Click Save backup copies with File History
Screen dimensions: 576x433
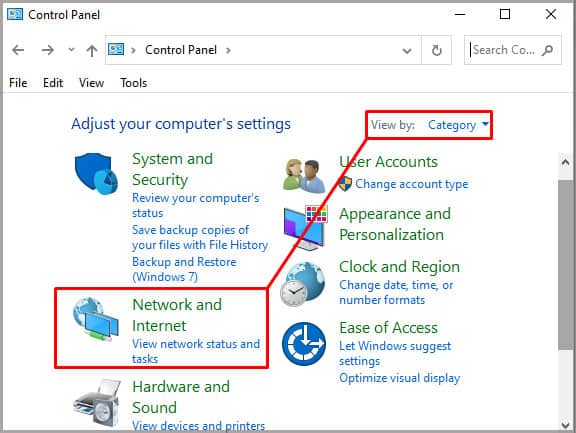click(200, 237)
